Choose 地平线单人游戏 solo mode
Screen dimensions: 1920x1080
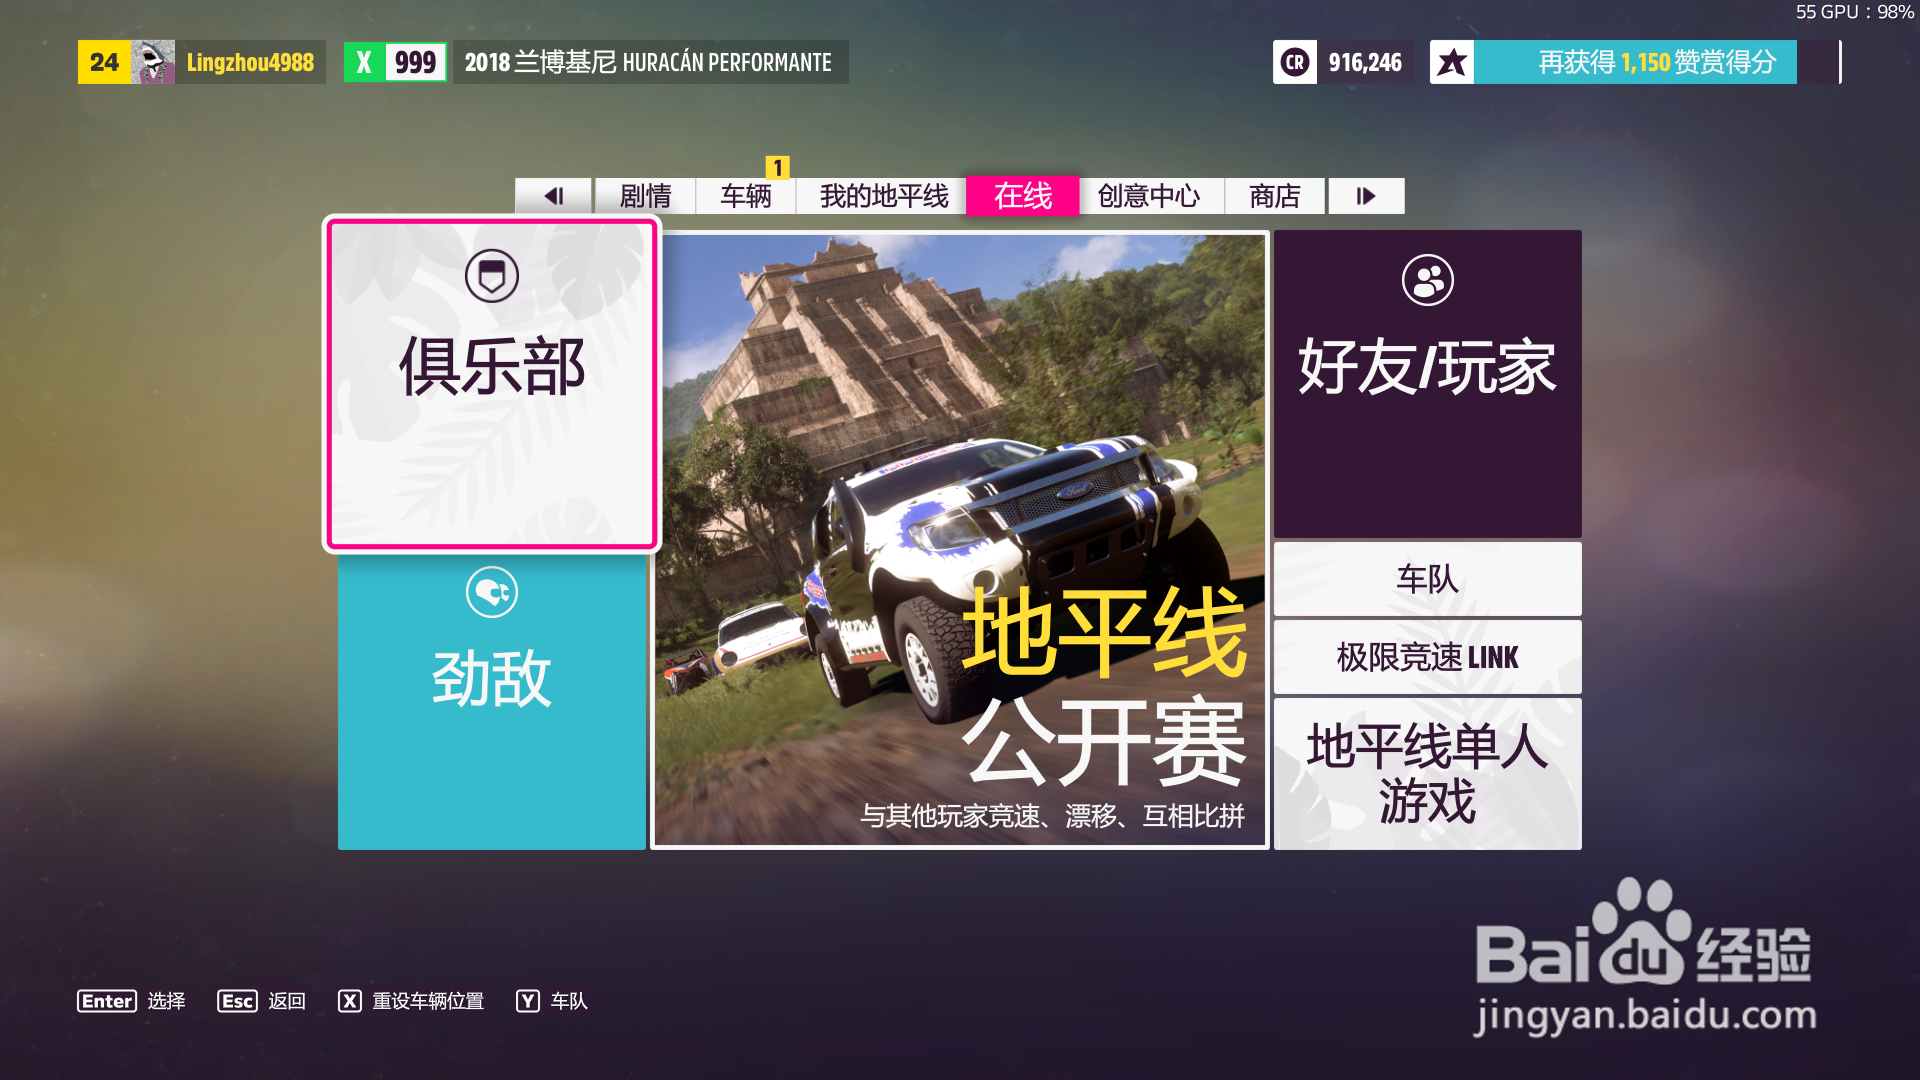1427,774
